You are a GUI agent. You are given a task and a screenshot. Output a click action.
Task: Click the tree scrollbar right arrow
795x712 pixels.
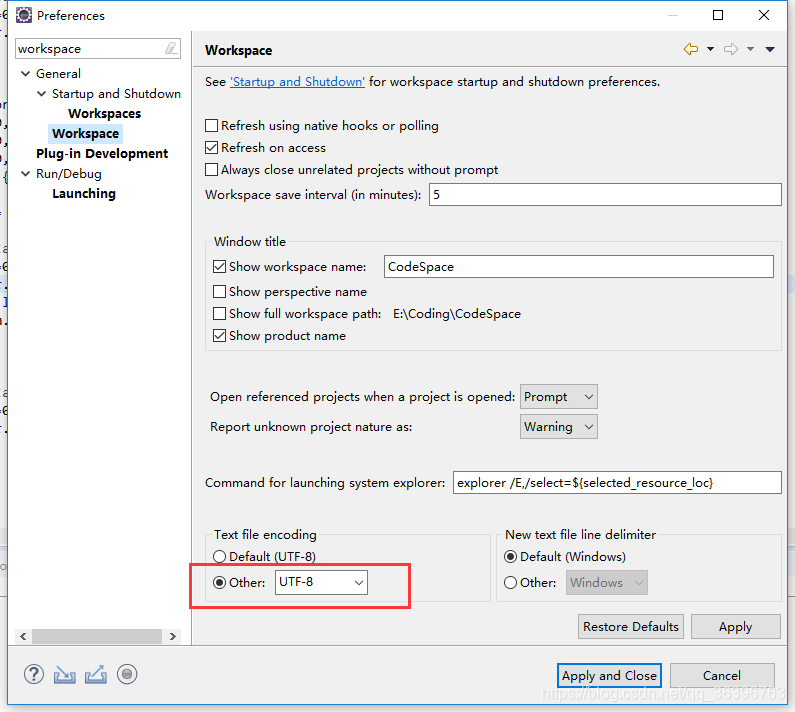(x=173, y=636)
